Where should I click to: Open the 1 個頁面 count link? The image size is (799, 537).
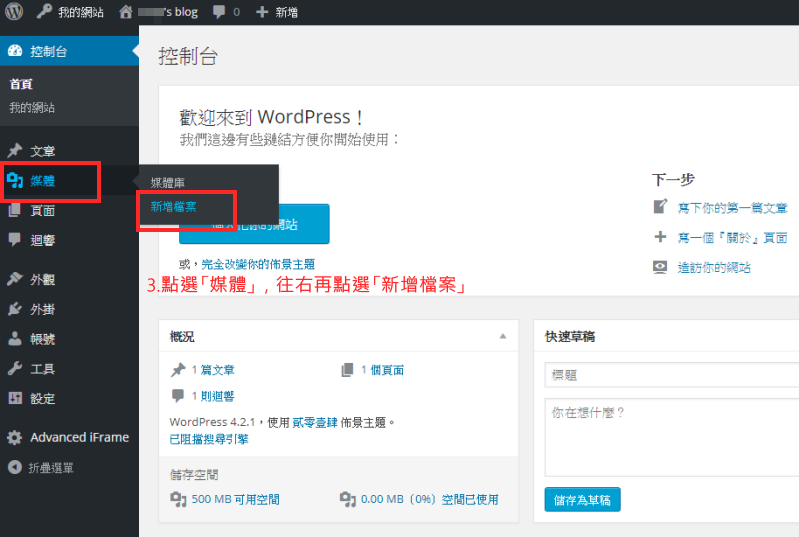point(383,370)
